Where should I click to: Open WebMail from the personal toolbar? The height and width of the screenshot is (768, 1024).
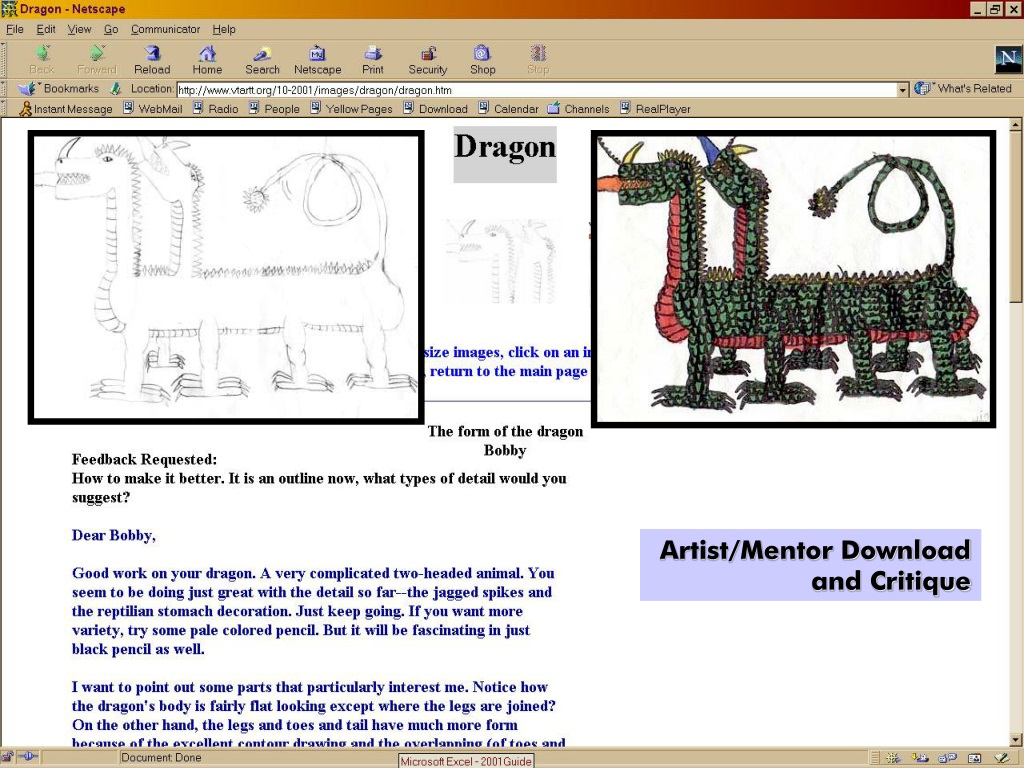pos(153,108)
